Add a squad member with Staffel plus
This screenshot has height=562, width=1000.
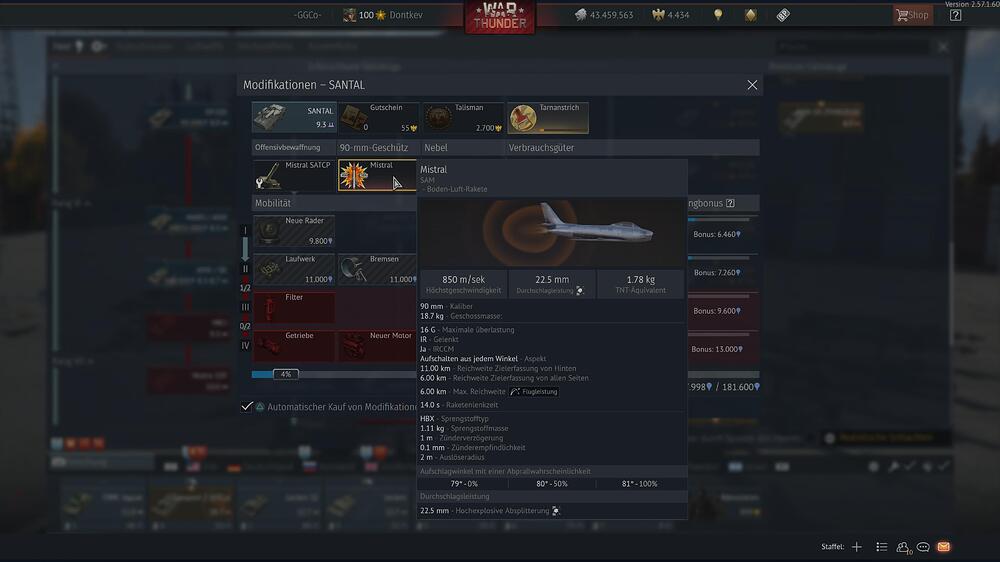point(857,547)
